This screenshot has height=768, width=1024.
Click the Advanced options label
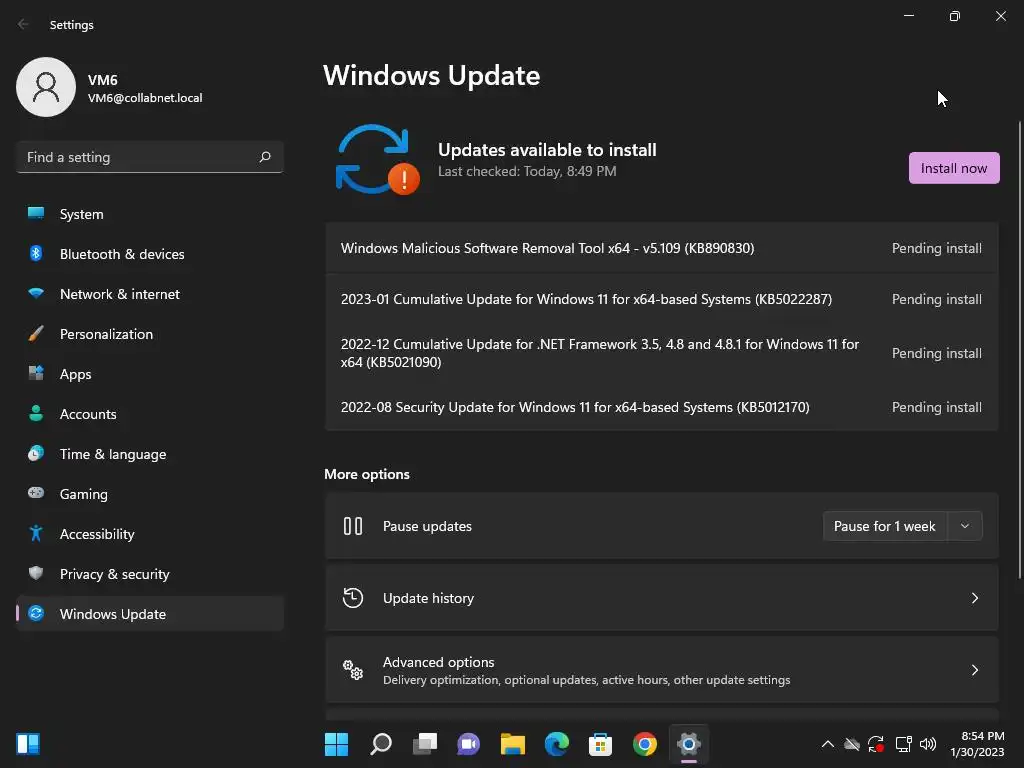coord(438,662)
